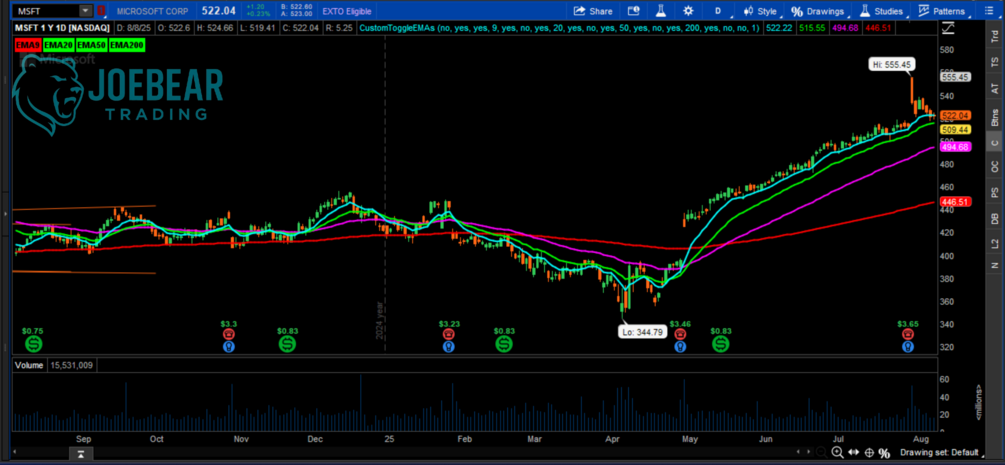Click the collapse lower panel arrow icon
The height and width of the screenshot is (465, 1005).
pos(83,454)
